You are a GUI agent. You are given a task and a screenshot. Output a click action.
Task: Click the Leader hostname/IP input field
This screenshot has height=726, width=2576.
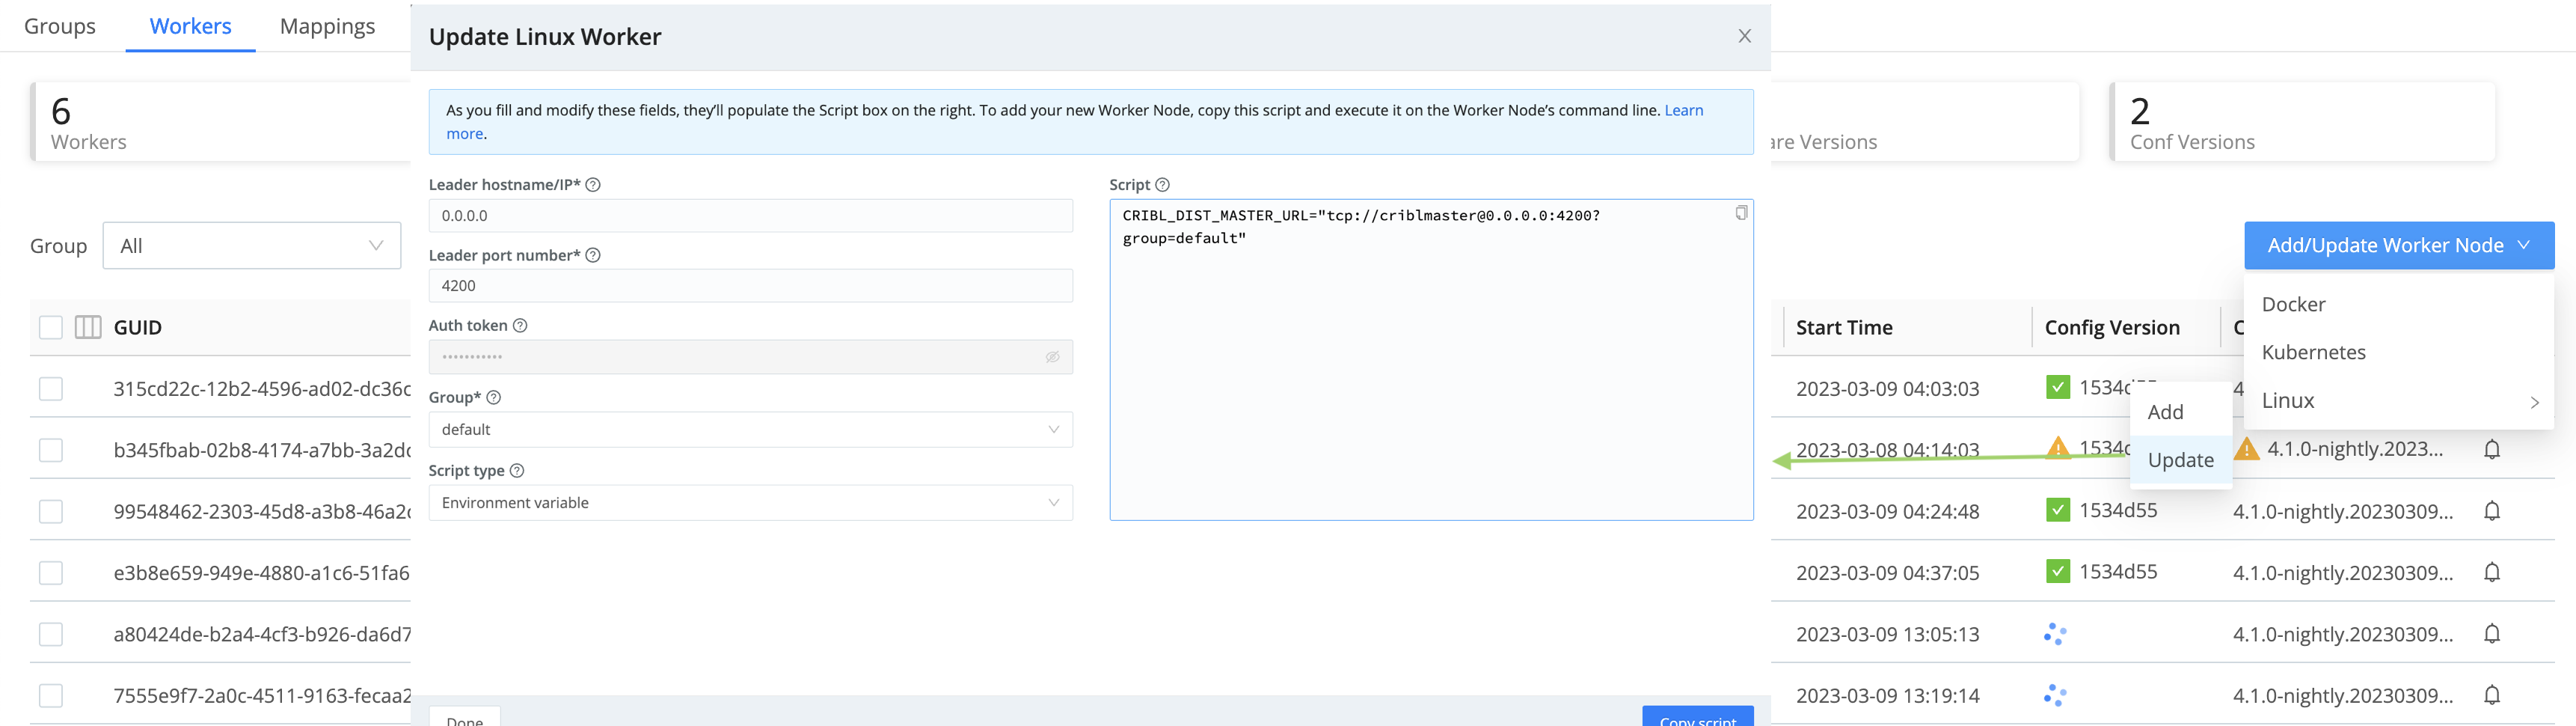click(750, 216)
